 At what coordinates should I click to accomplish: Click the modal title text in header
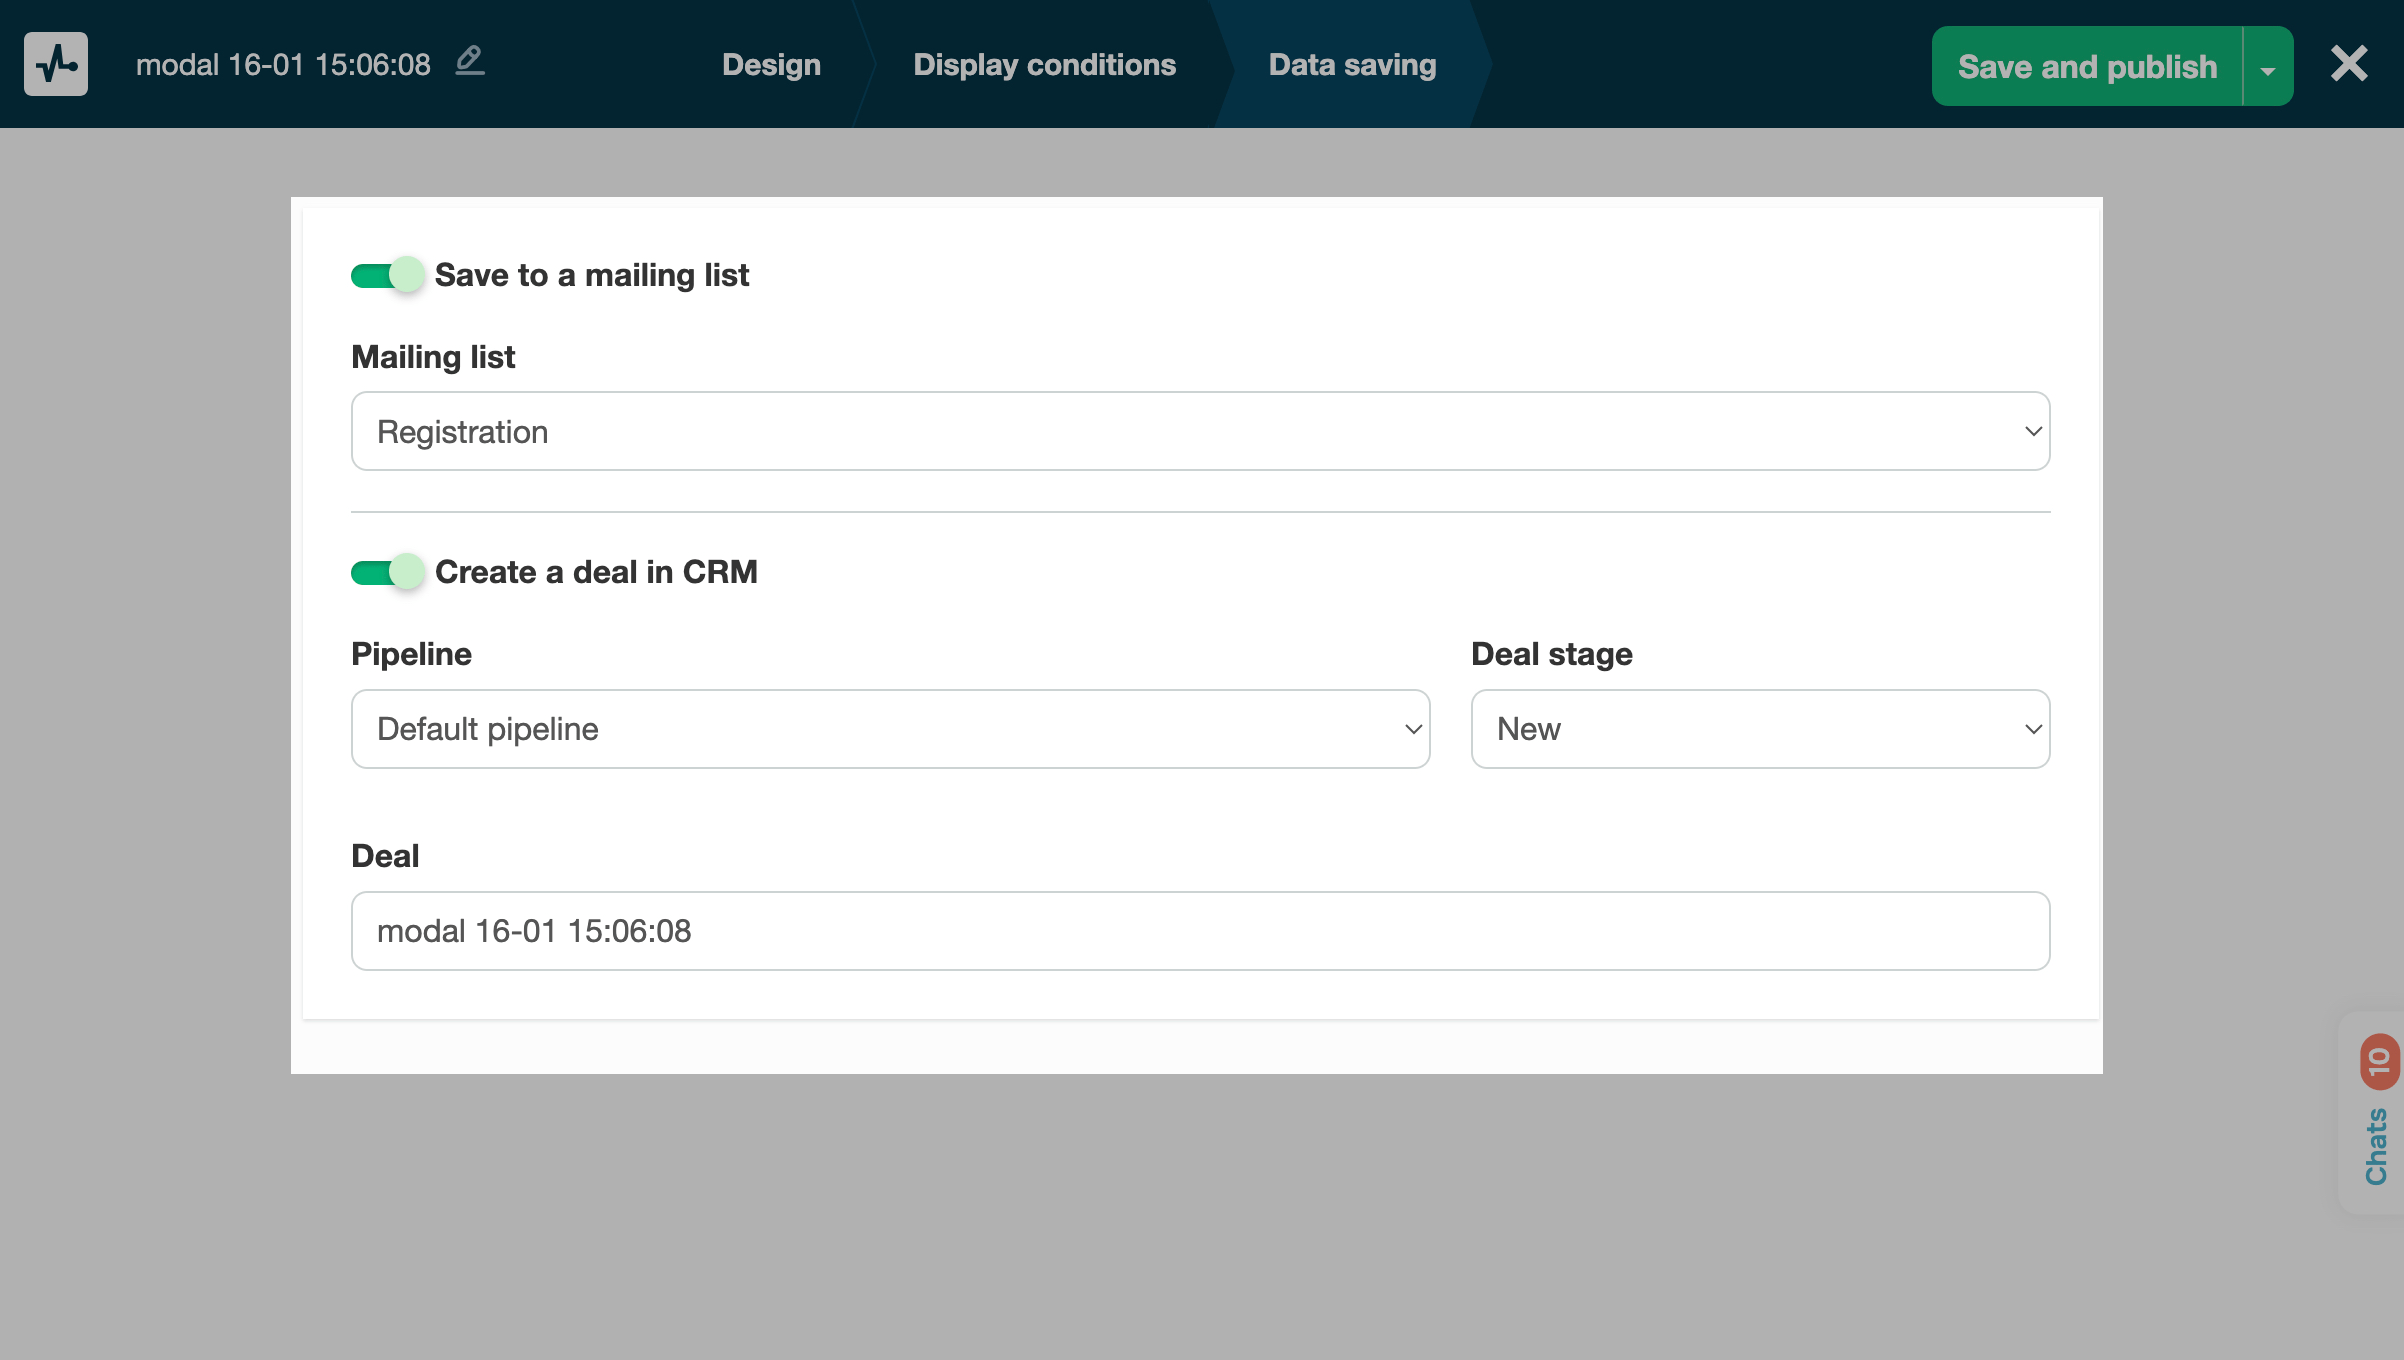point(283,65)
